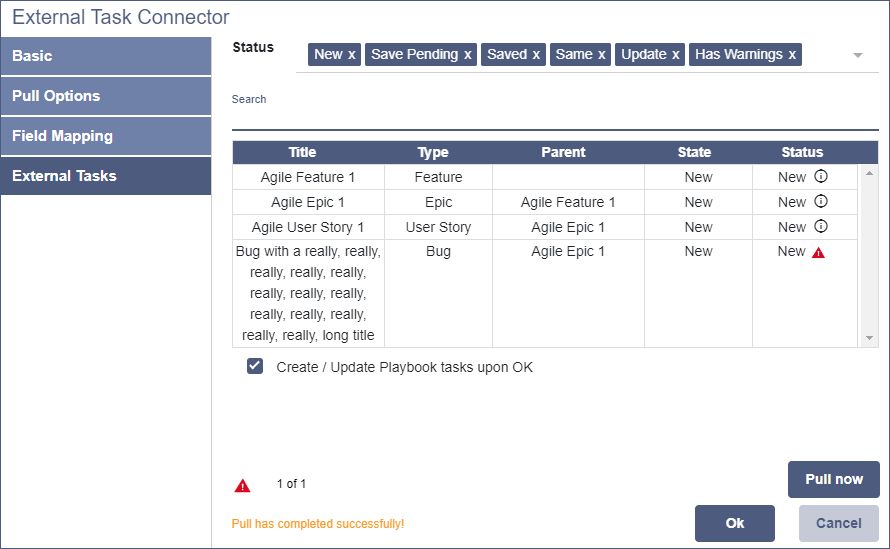890x549 pixels.
Task: Click table scrollbar down arrow
Action: 869,338
